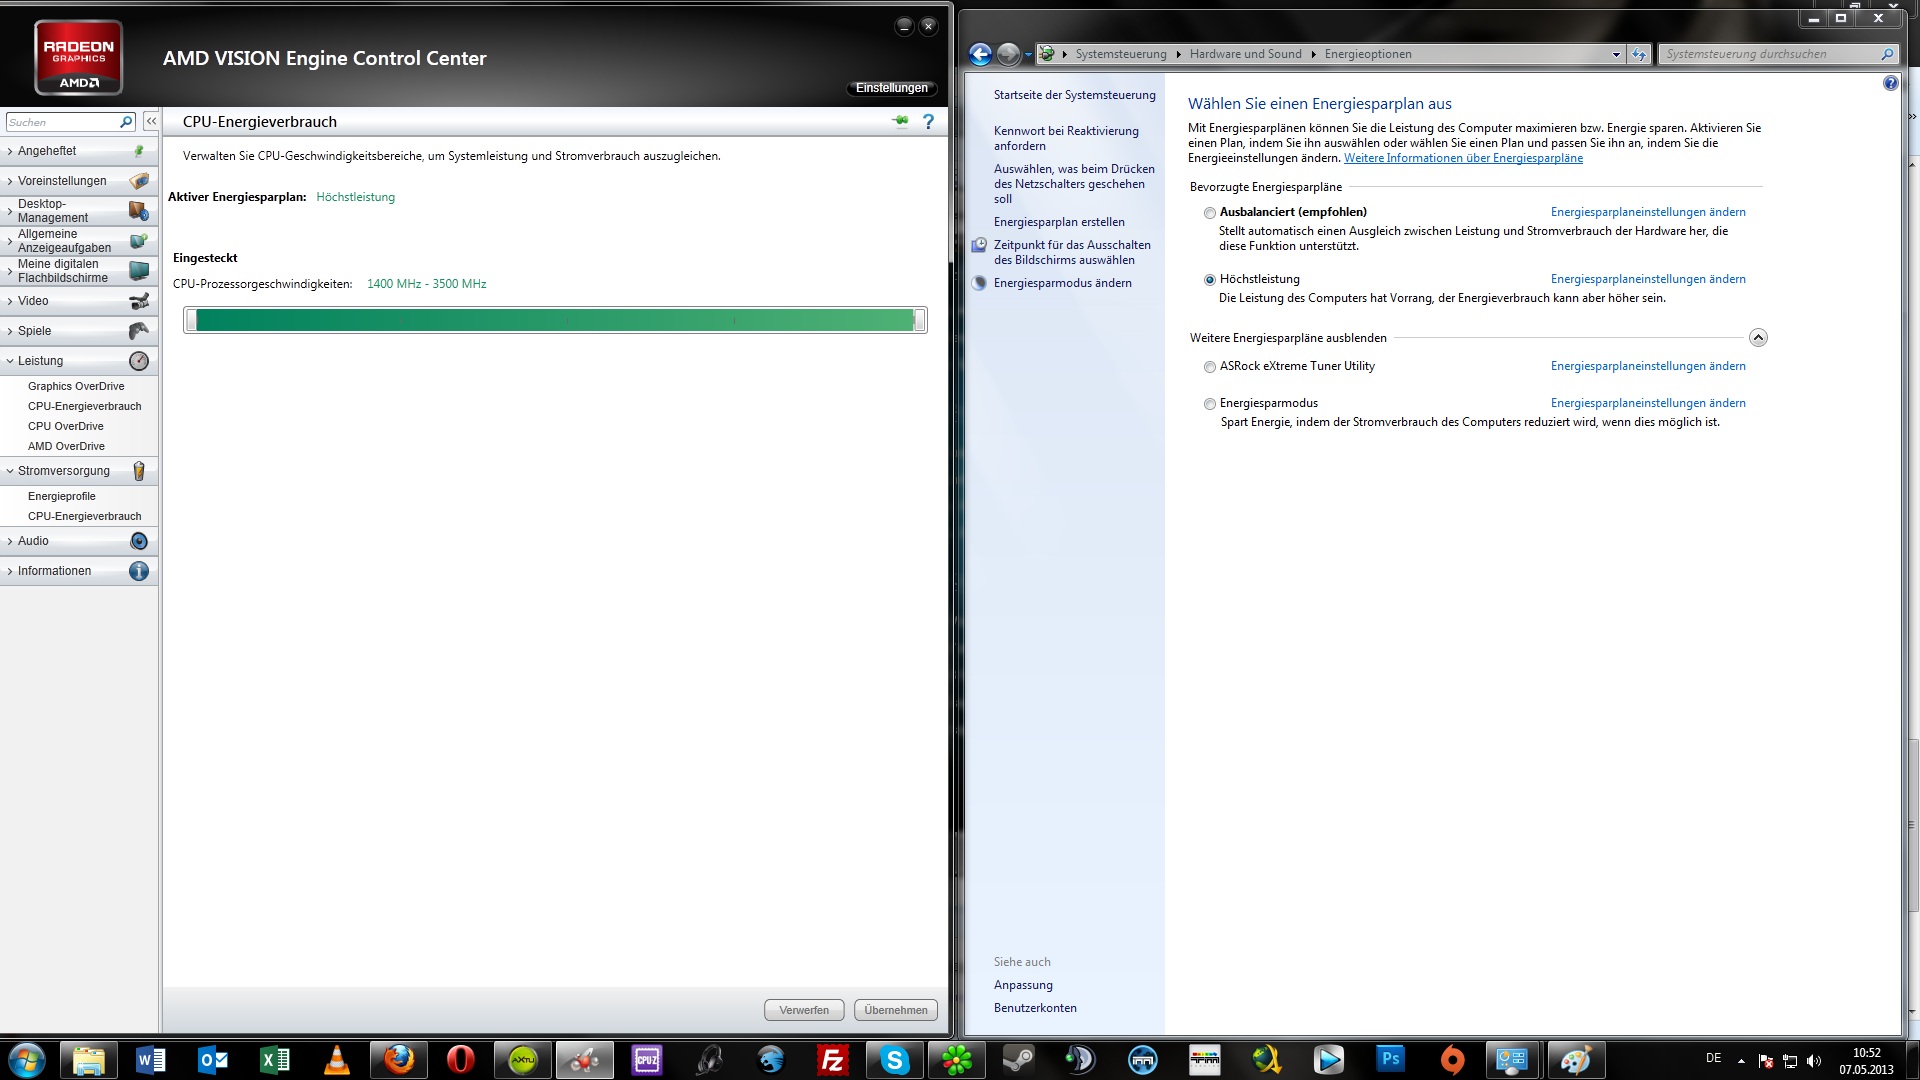
Task: Collapse sidebar with double chevron button
Action: point(151,121)
